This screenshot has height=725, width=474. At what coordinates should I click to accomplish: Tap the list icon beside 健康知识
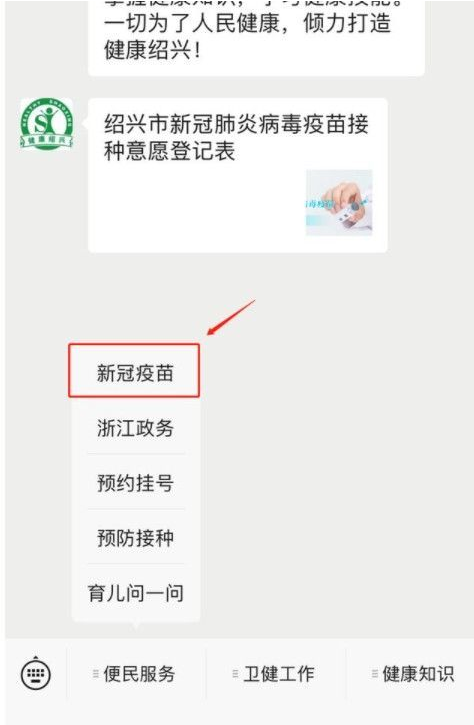[x=375, y=674]
